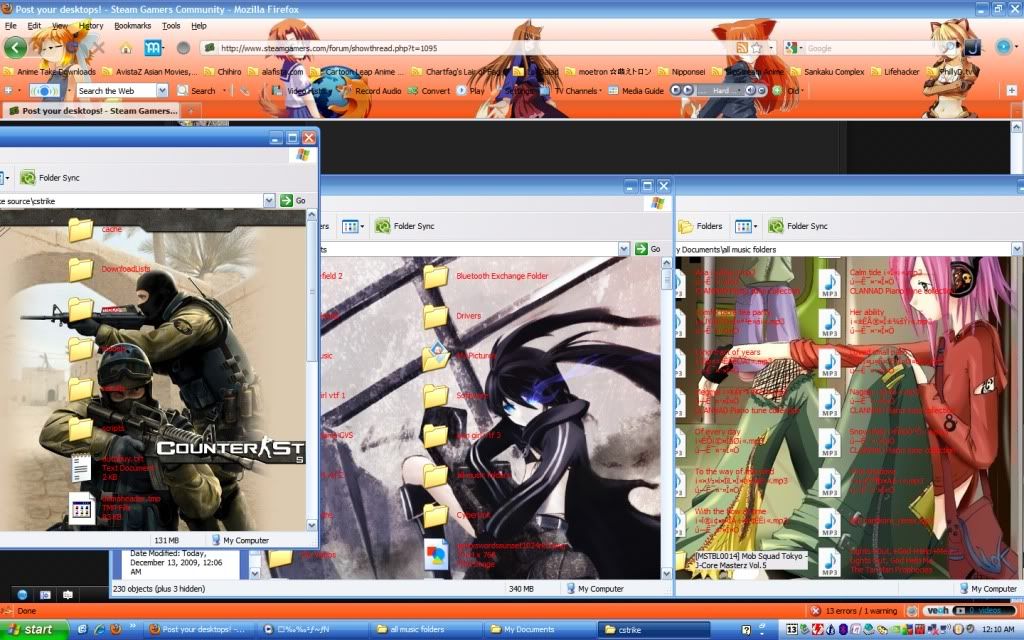The image size is (1024, 640).
Task: Click the Play button in Veoh toolbar
Action: tap(471, 91)
